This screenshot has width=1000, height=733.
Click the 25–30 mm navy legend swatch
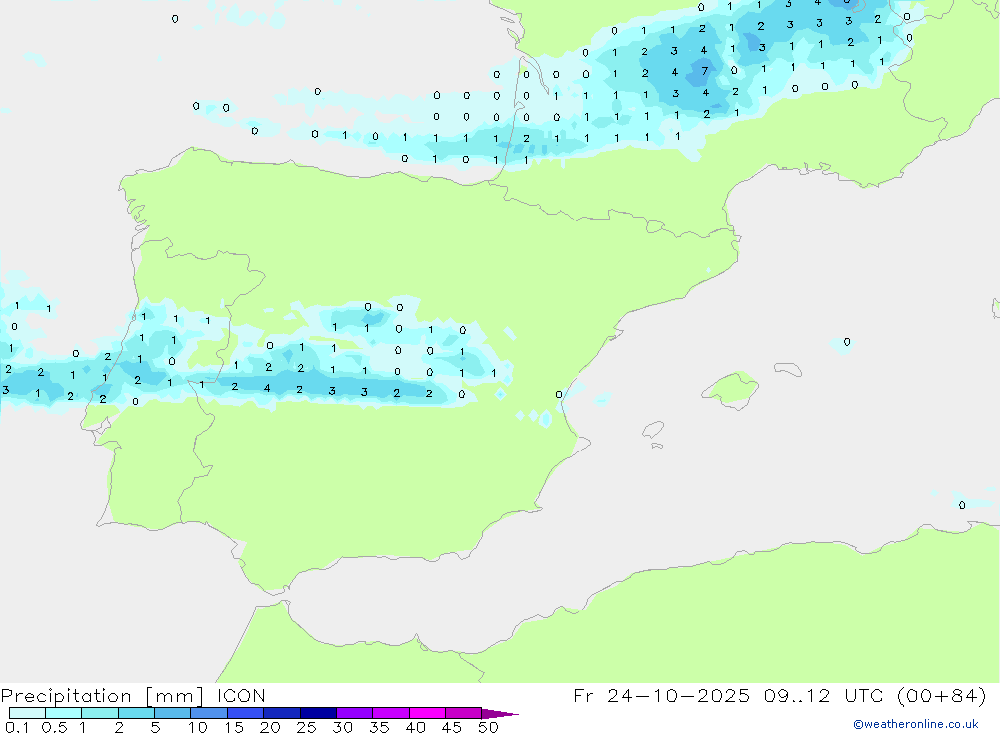(318, 713)
